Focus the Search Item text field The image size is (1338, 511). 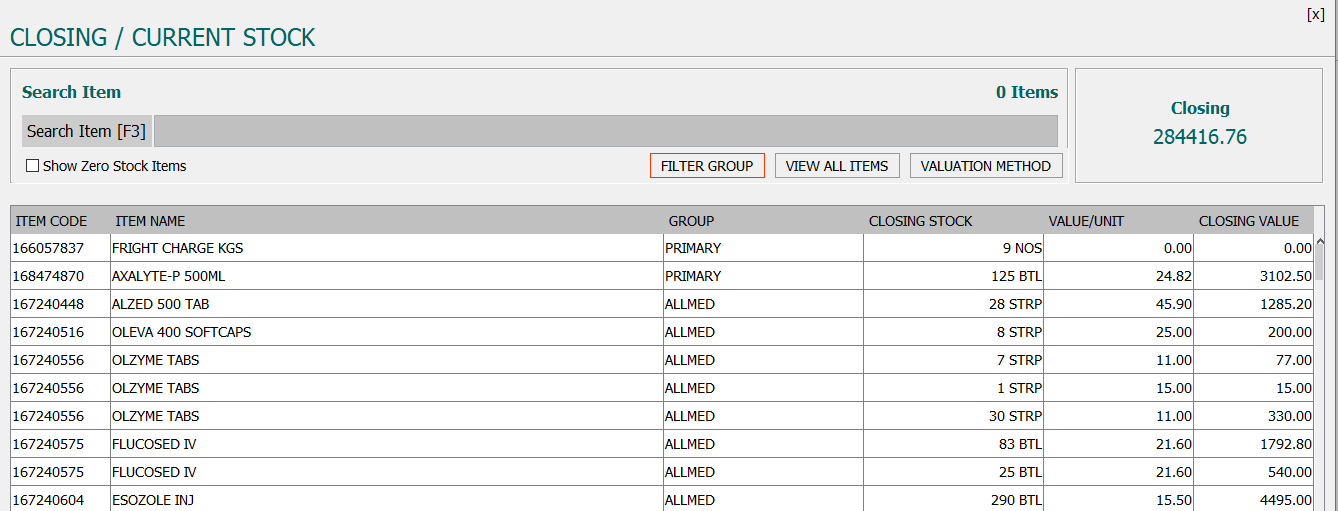[x=605, y=131]
